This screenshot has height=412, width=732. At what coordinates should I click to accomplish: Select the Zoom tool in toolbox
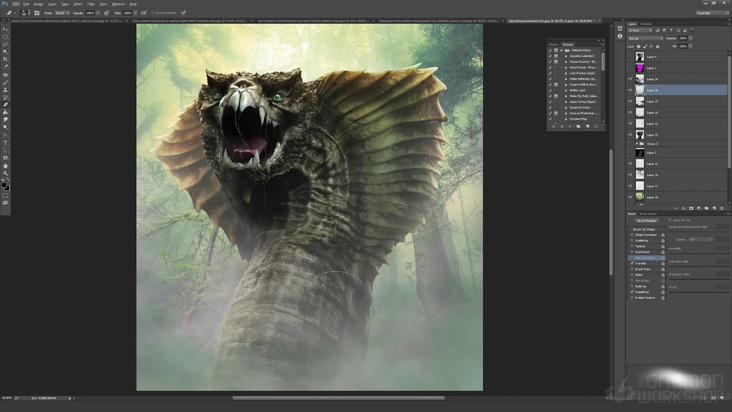click(x=6, y=173)
